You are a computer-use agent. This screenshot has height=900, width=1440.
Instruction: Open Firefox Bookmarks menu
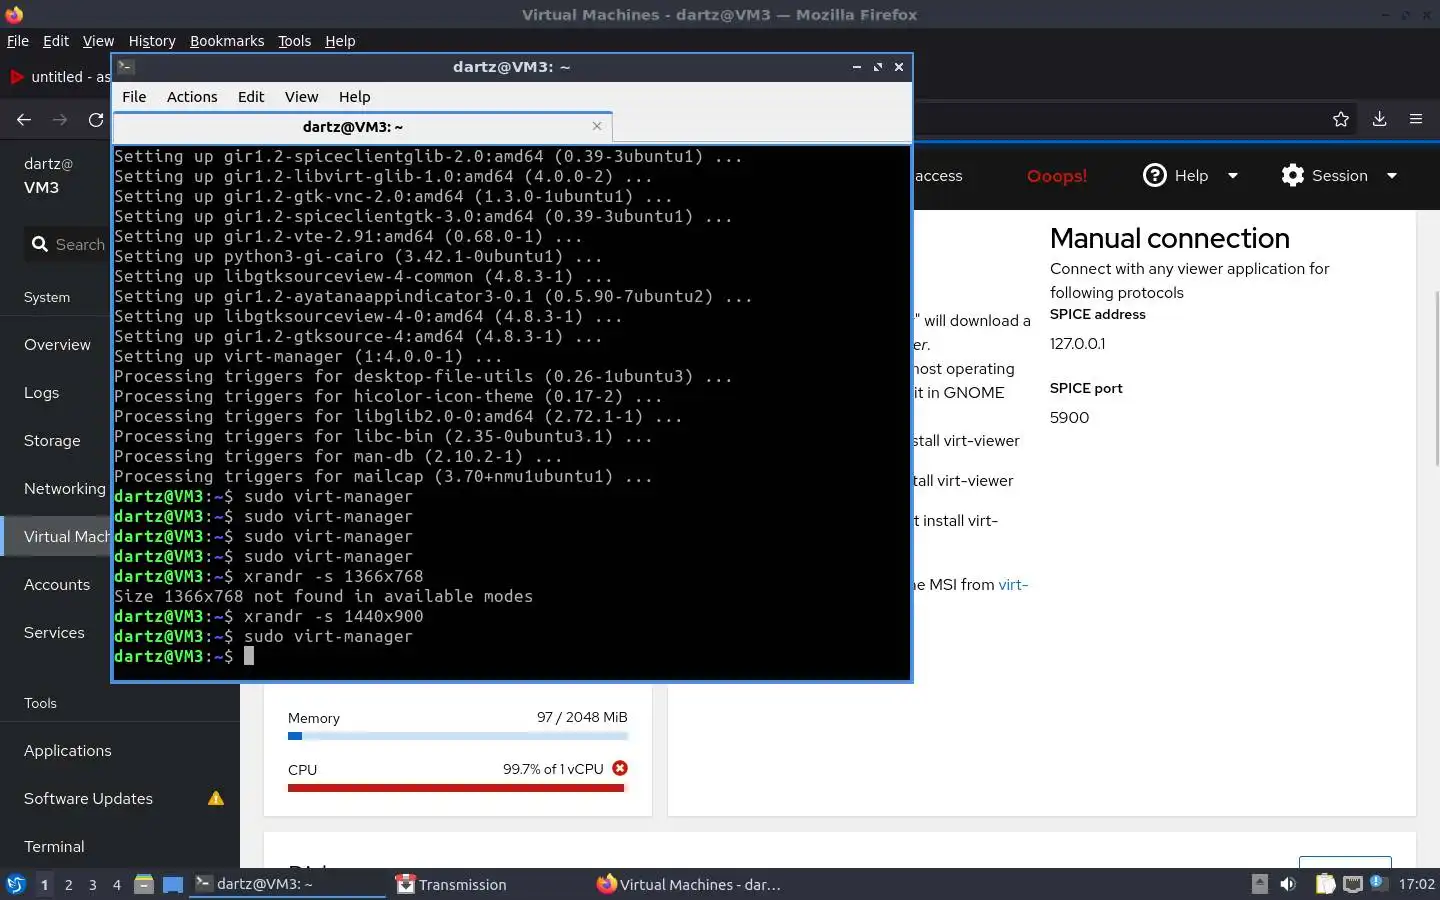227,41
